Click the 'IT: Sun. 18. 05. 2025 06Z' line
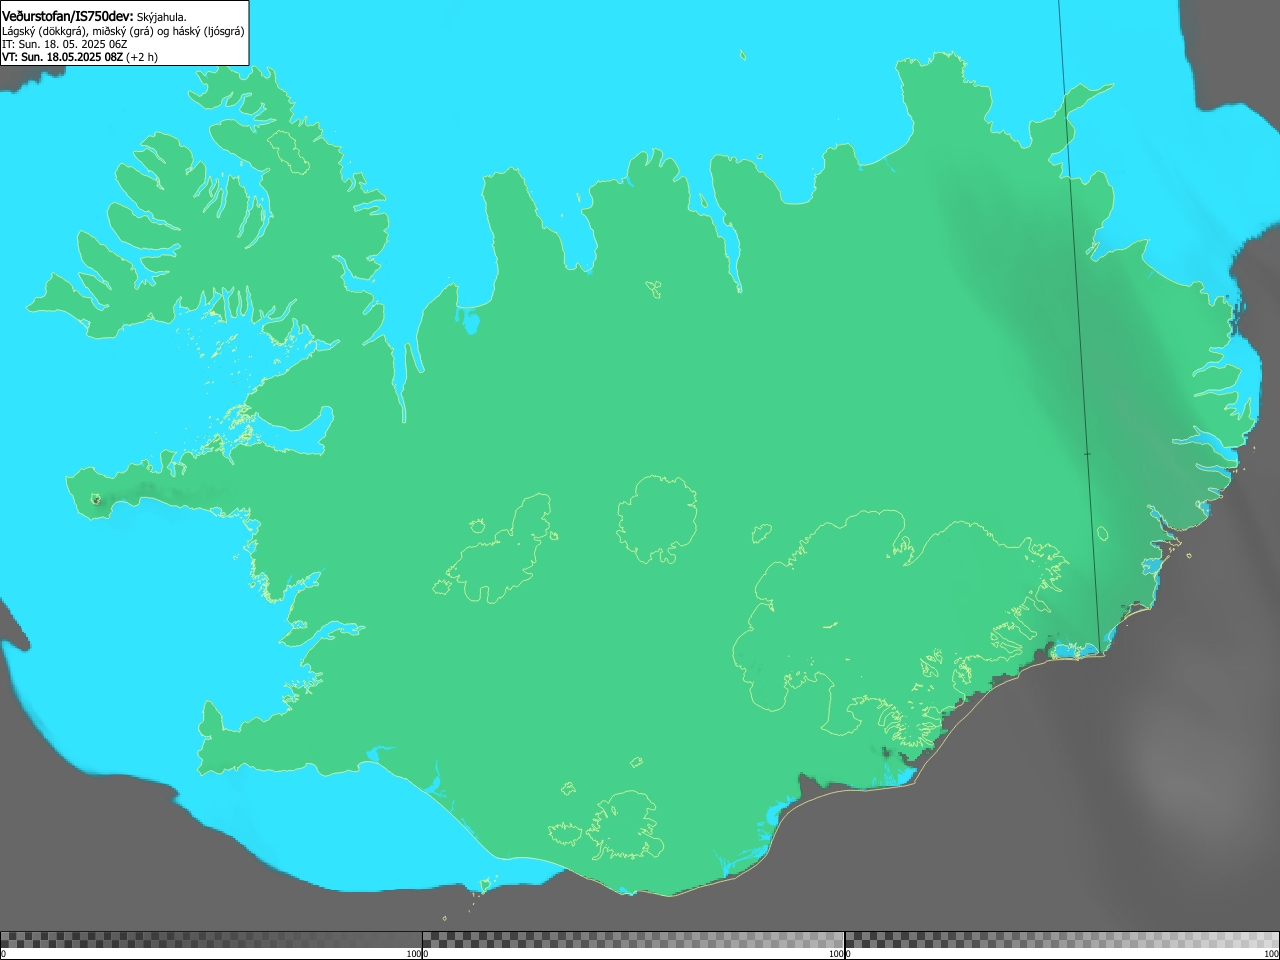This screenshot has width=1280, height=960. coord(65,44)
